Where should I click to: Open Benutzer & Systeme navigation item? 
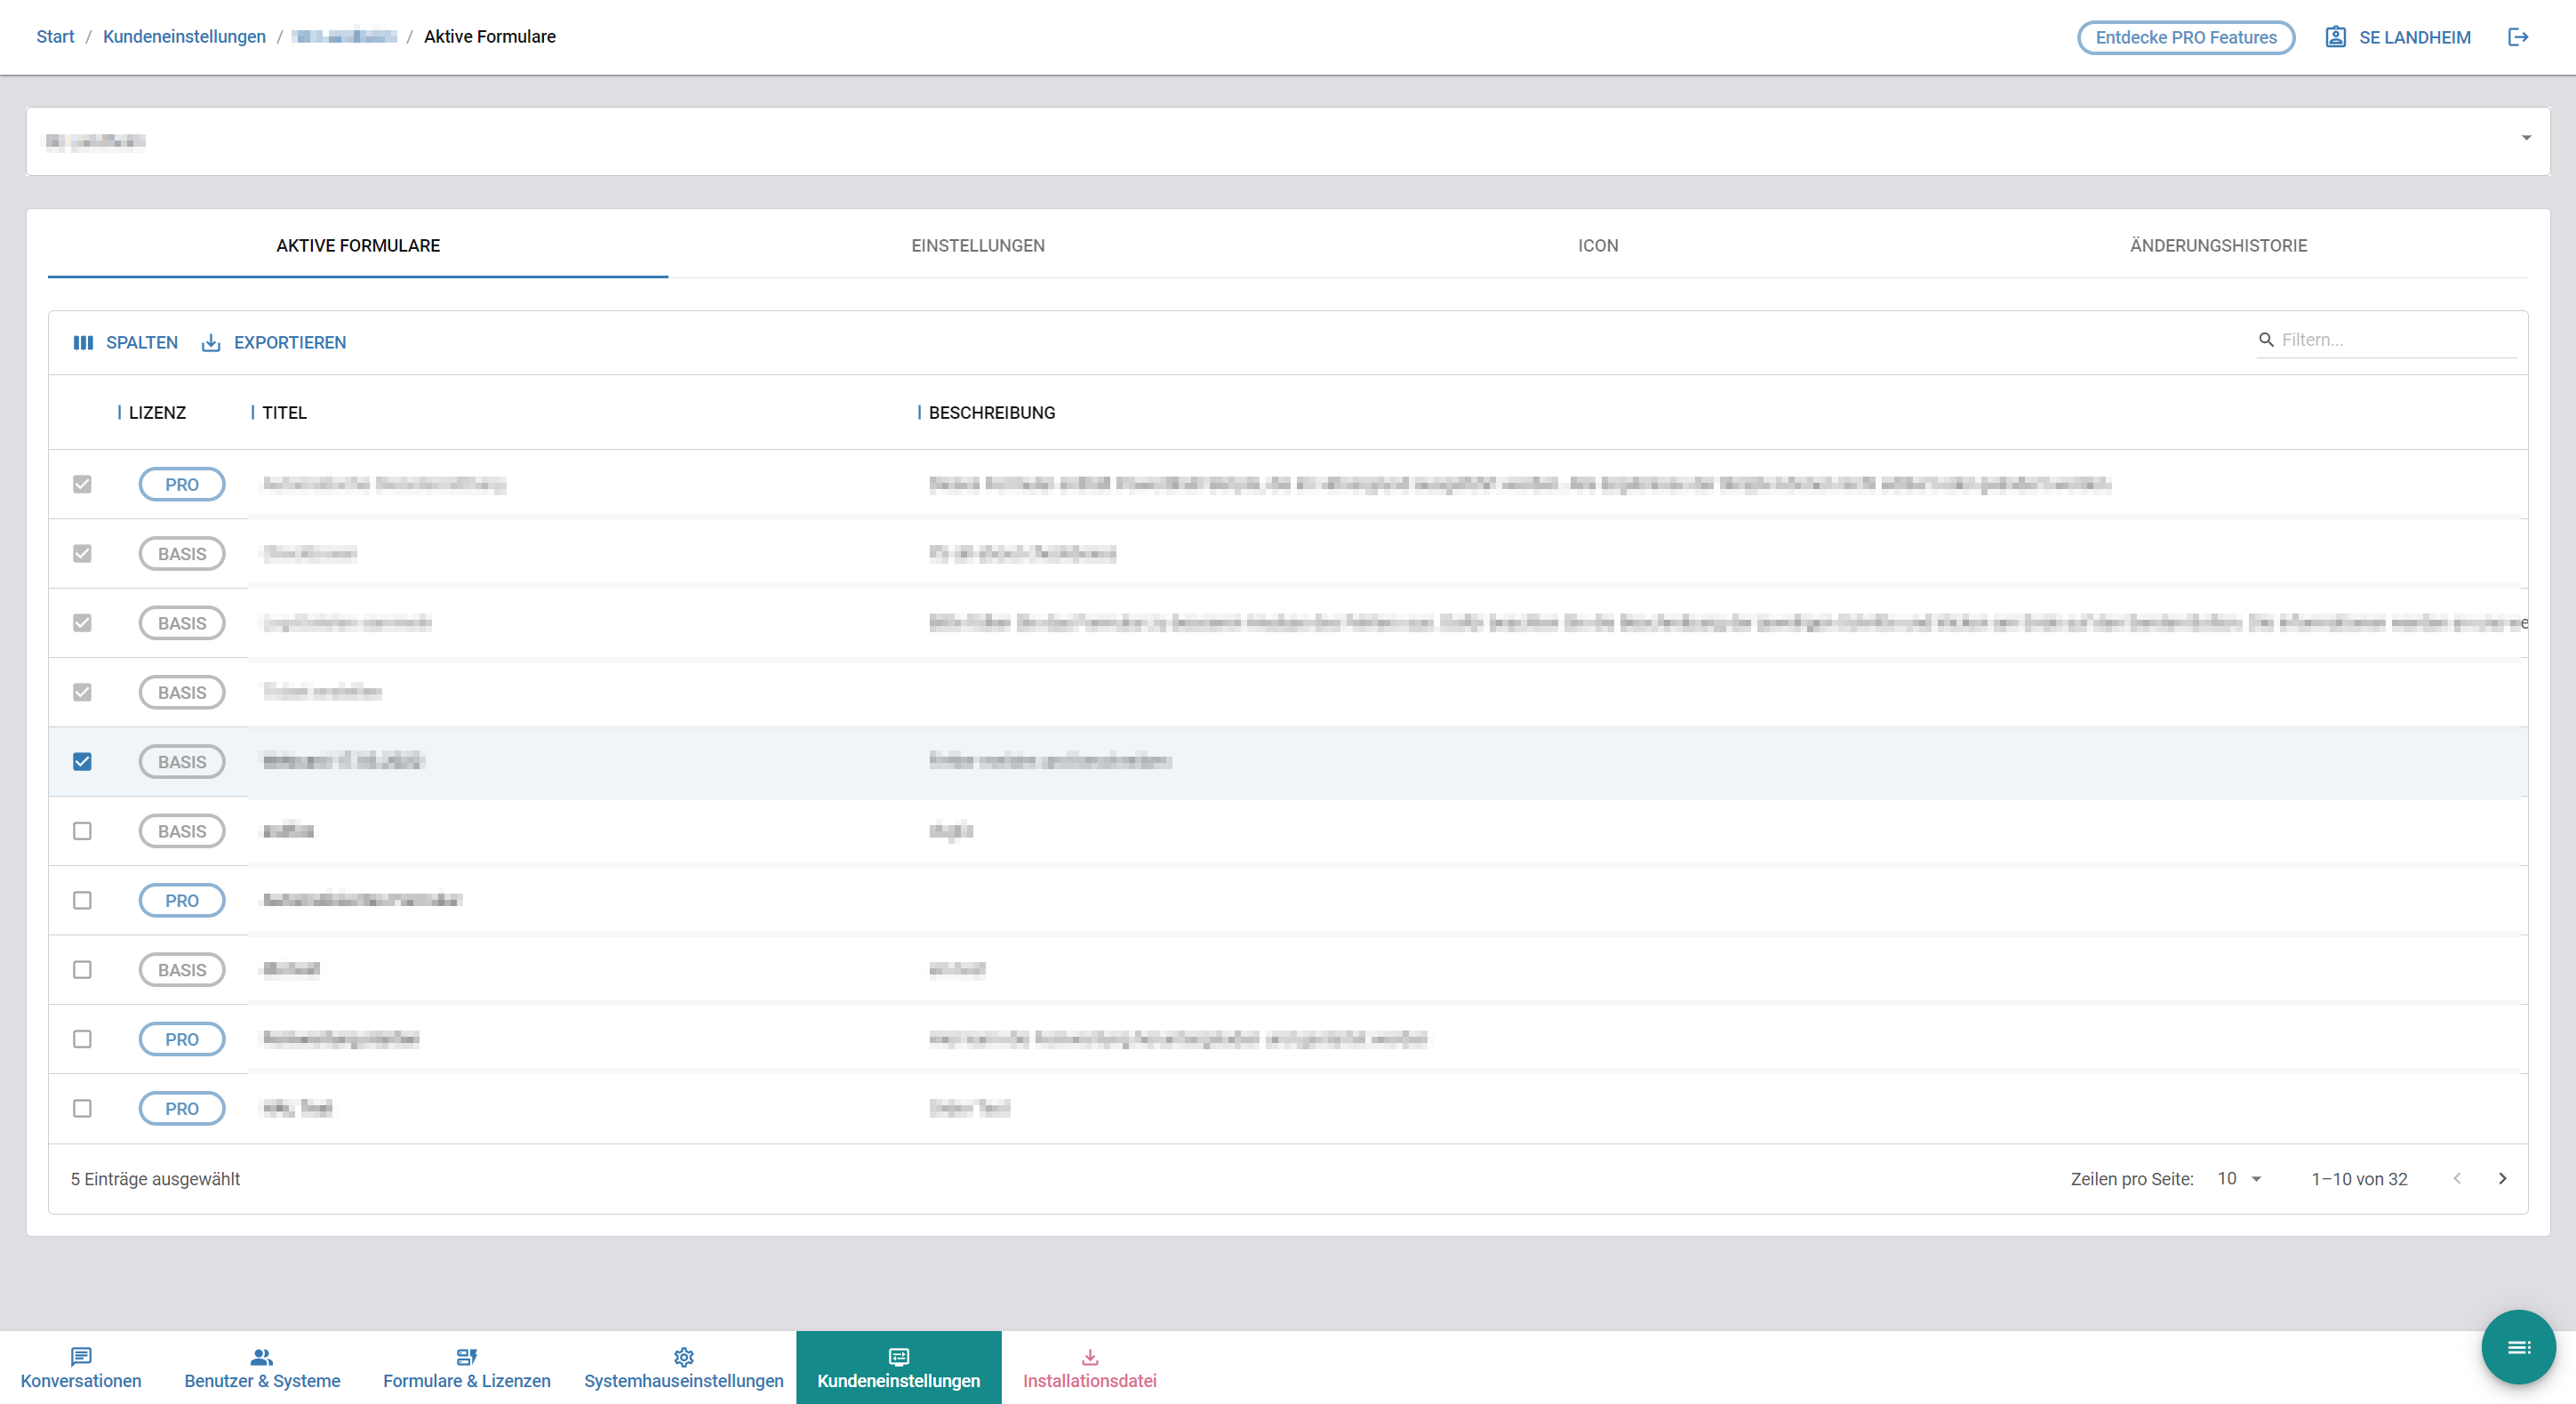262,1367
